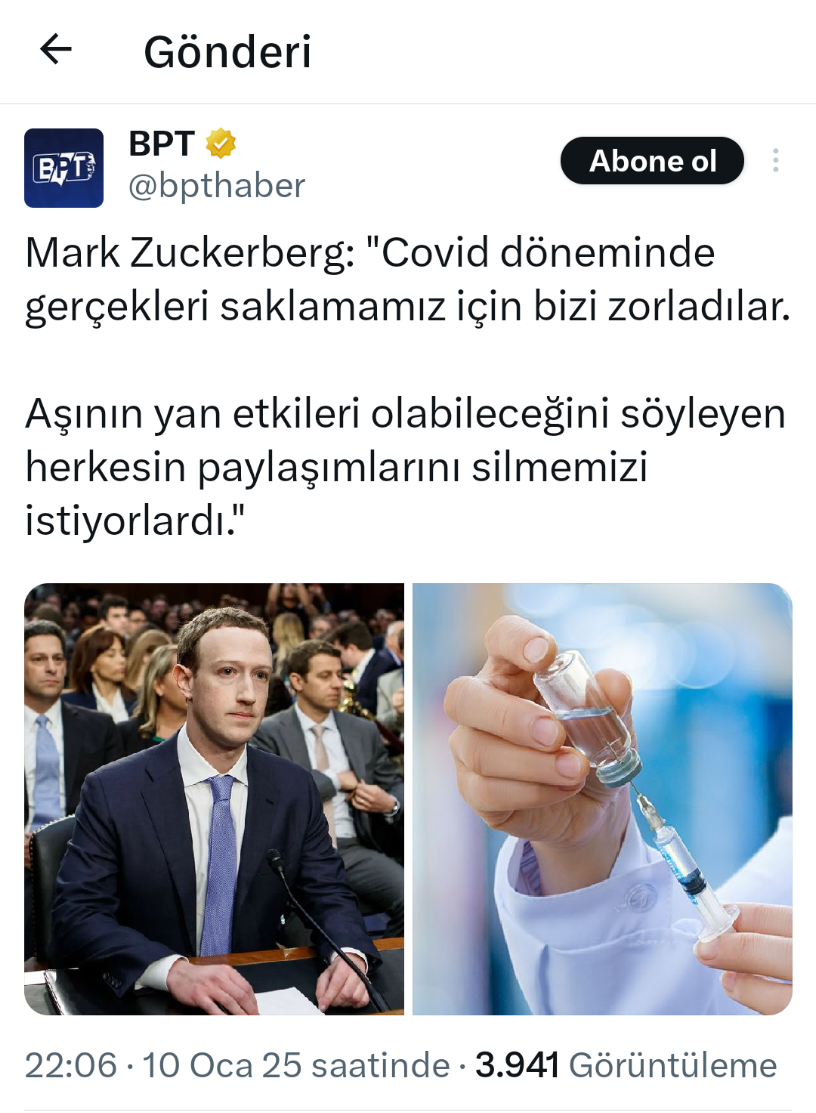The width and height of the screenshot is (816, 1113).
Task: Open the vaccine vial and syringe photo
Action: (602, 799)
